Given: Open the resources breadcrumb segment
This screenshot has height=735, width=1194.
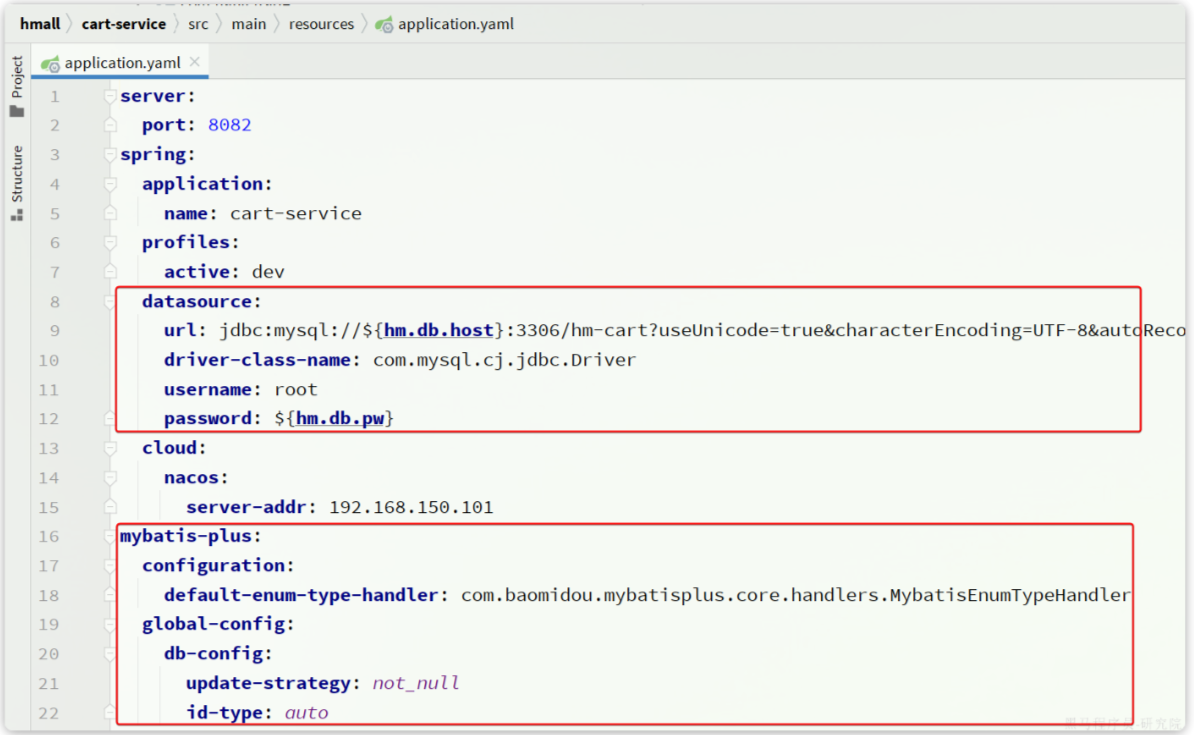Looking at the screenshot, I should pos(321,24).
